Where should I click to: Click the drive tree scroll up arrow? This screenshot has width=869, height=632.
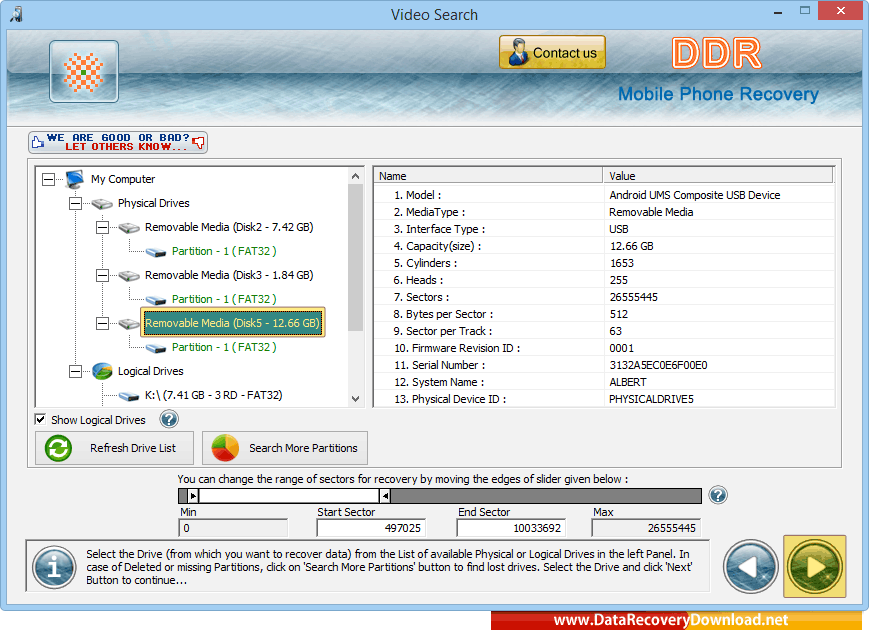tap(355, 176)
